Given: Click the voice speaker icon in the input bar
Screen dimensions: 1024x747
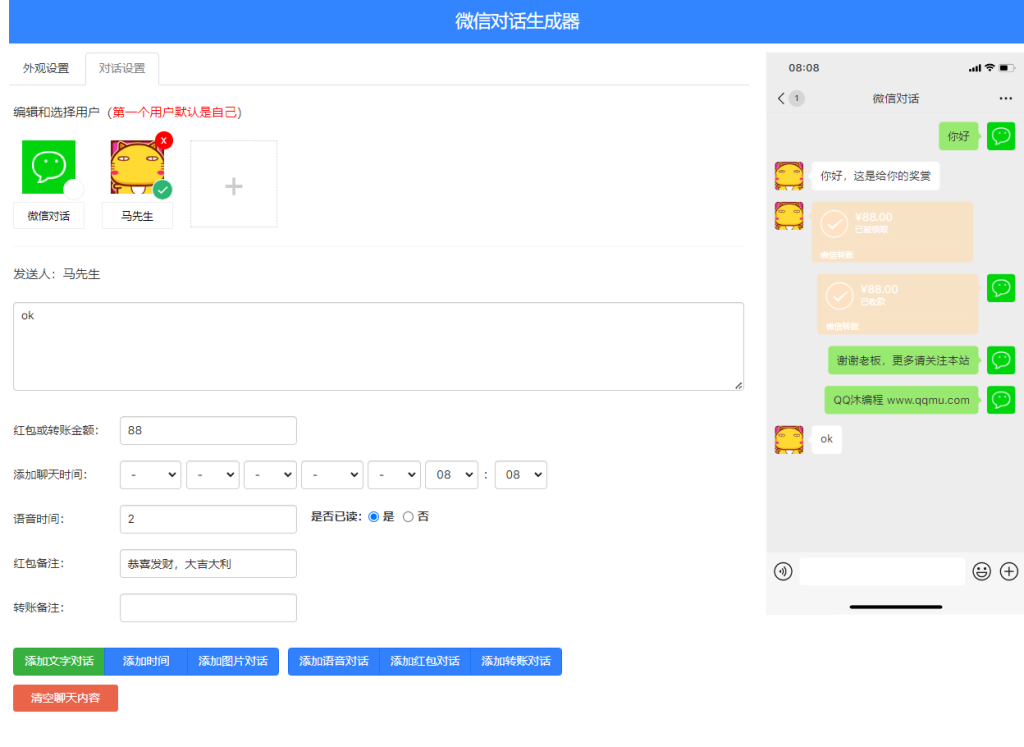Looking at the screenshot, I should click(x=783, y=571).
